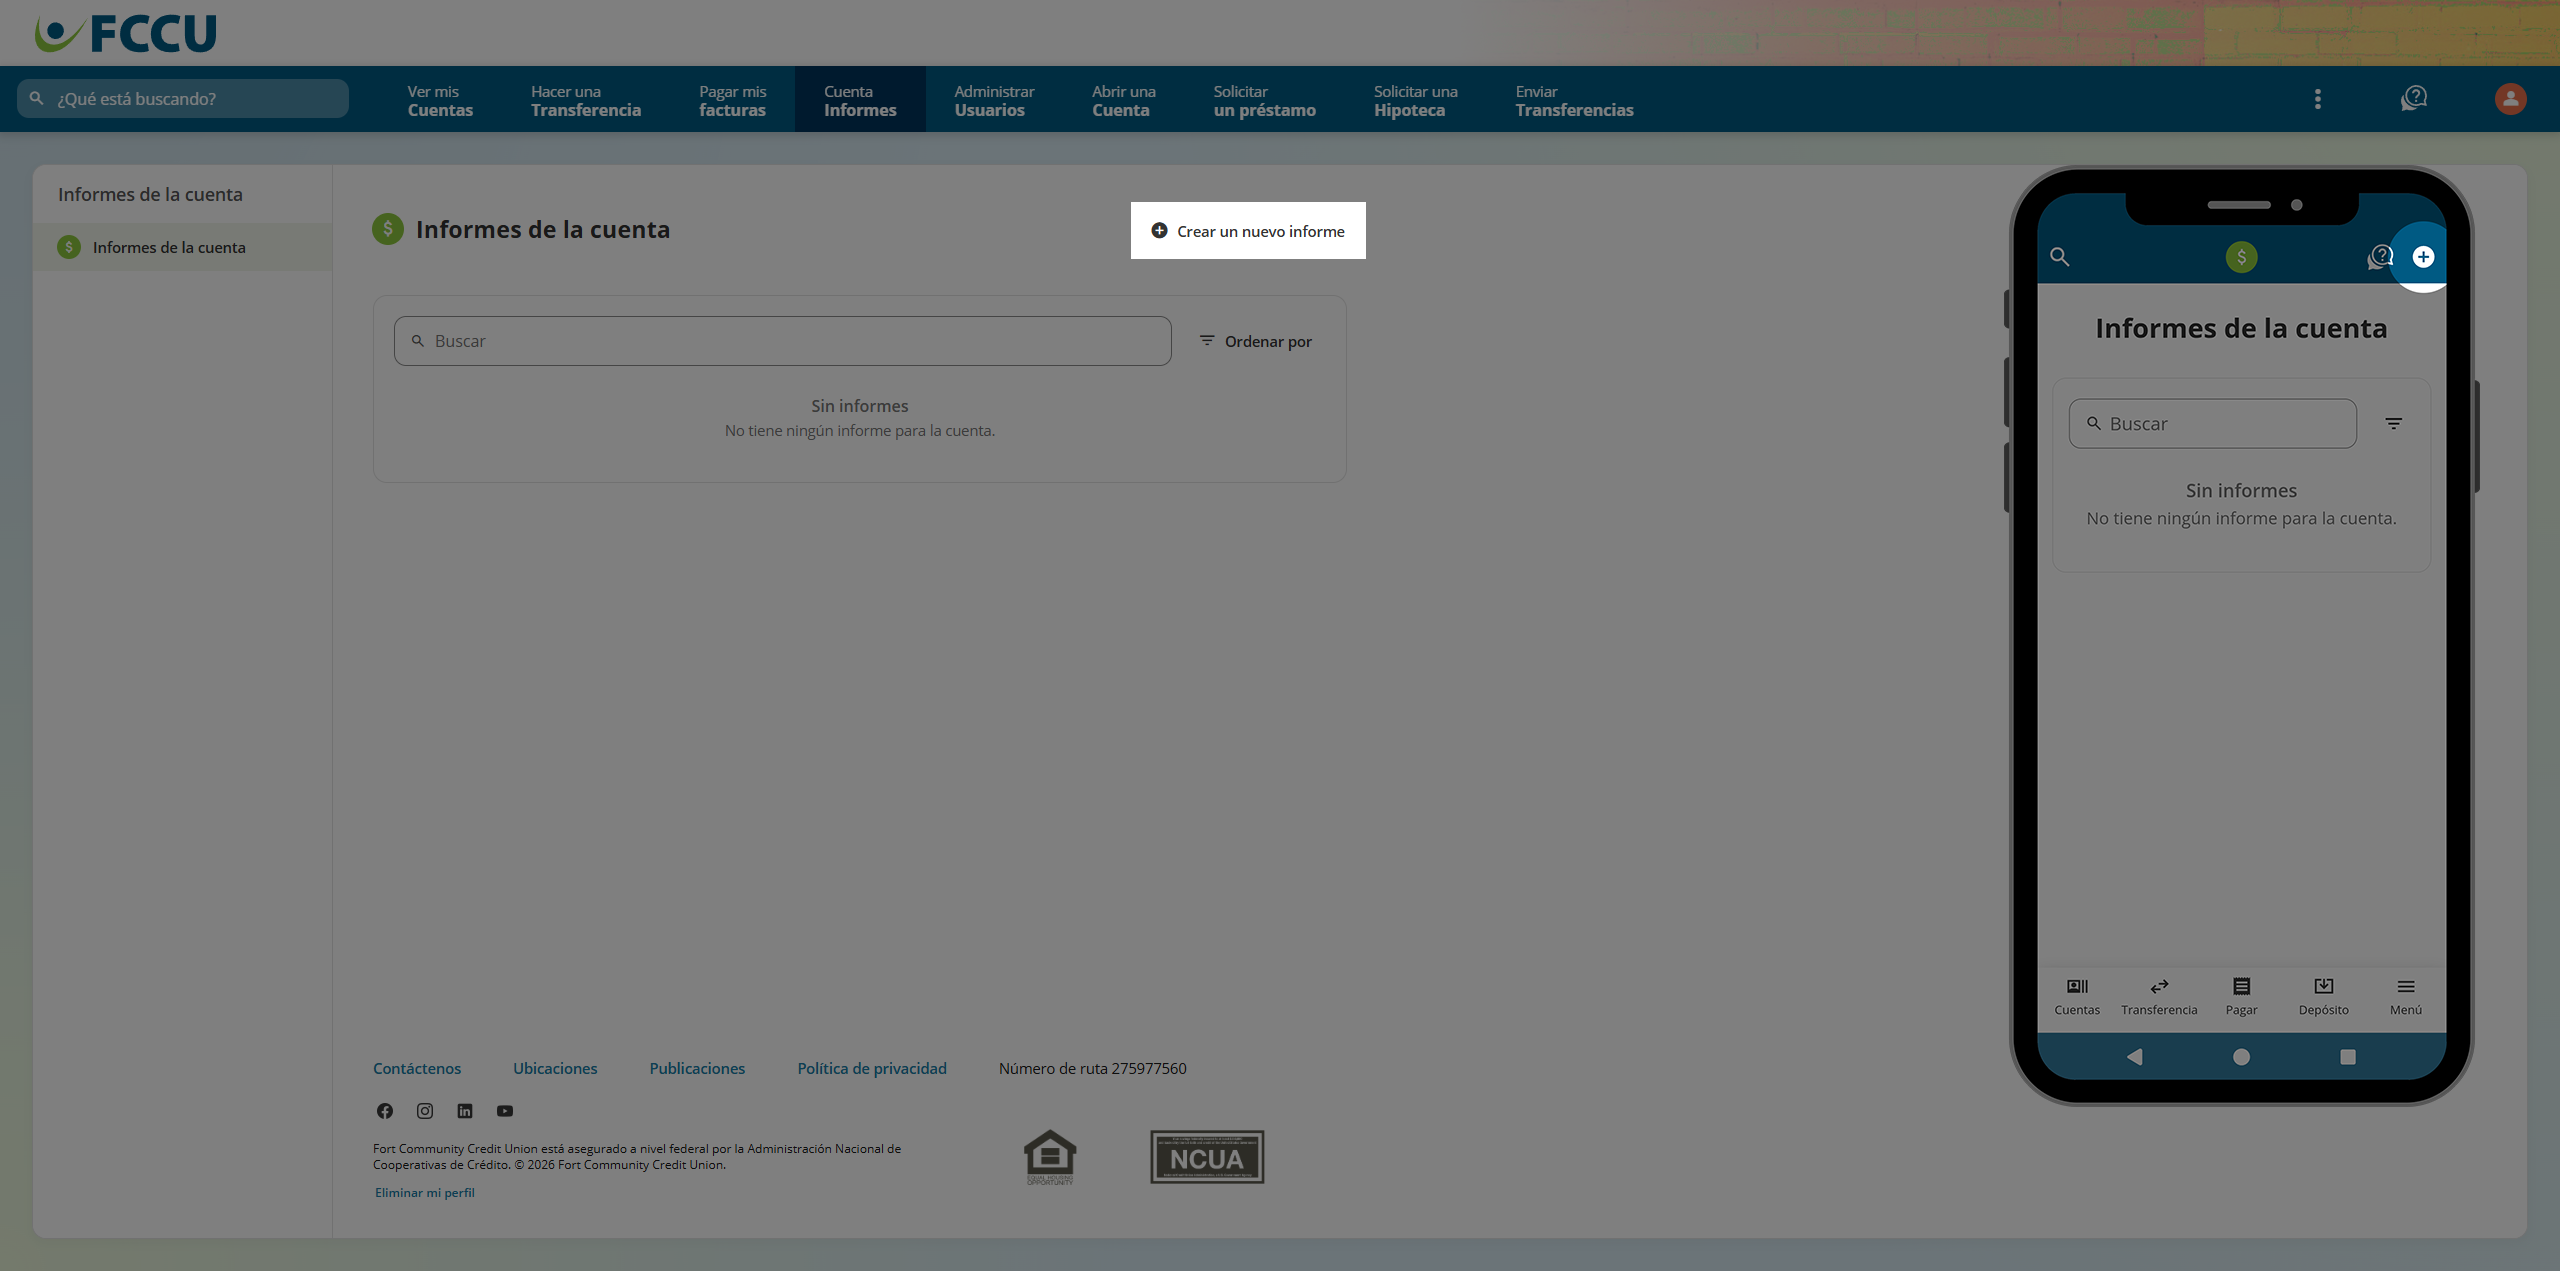Open the Contáctenos link
The height and width of the screenshot is (1271, 2560).
point(417,1068)
